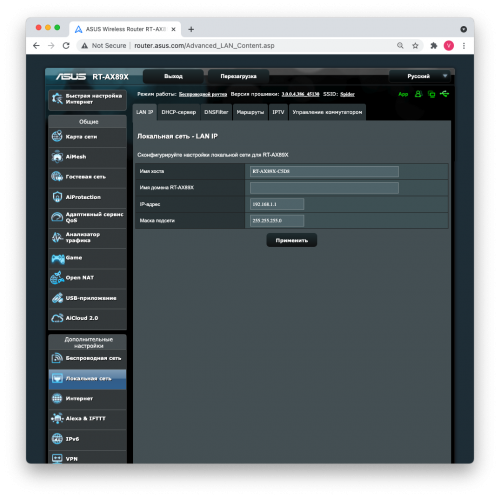Viewport: 500px width, 498px height.
Task: Click the Имя хоста input field
Action: [x=324, y=171]
